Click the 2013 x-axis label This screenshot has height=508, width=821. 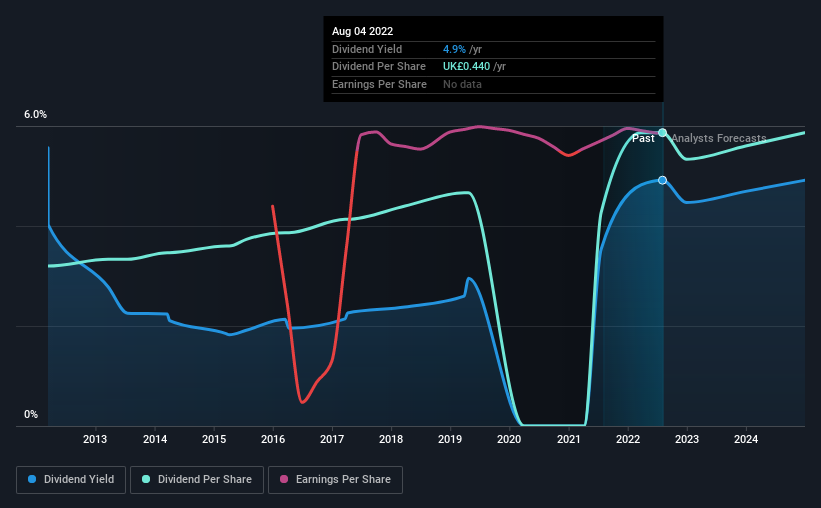[x=95, y=439]
